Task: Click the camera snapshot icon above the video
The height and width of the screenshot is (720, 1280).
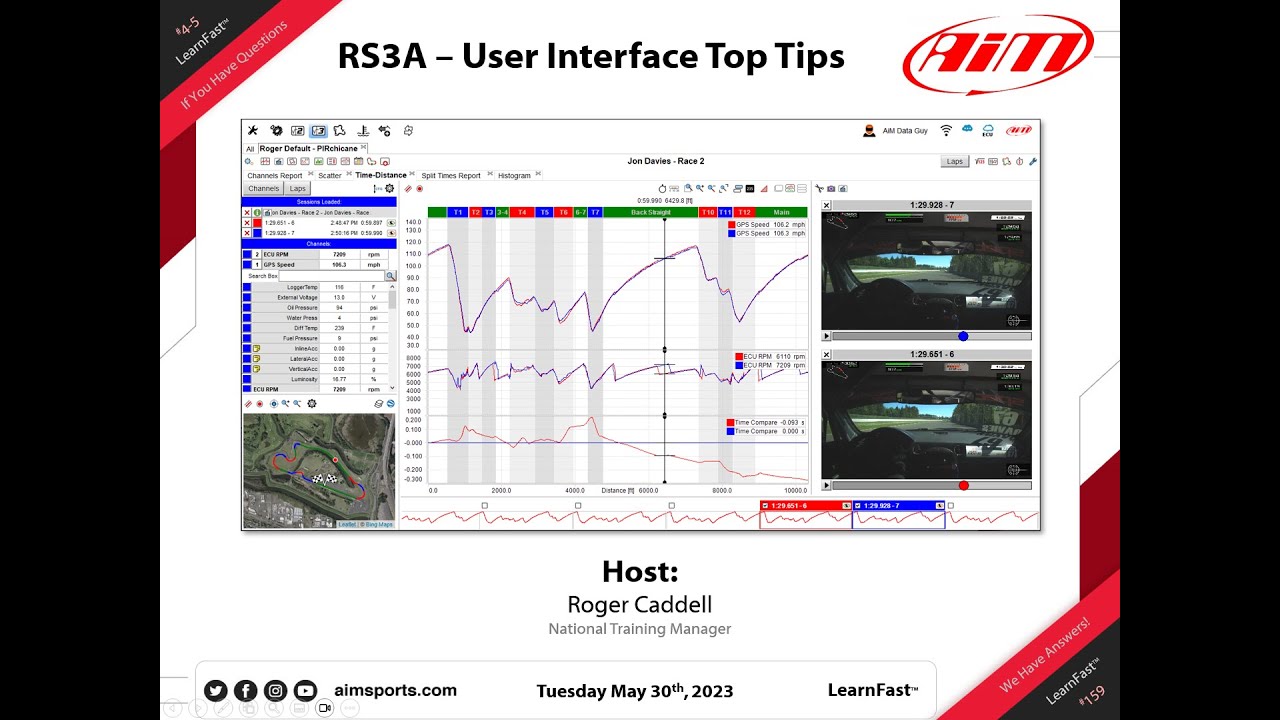Action: (831, 188)
